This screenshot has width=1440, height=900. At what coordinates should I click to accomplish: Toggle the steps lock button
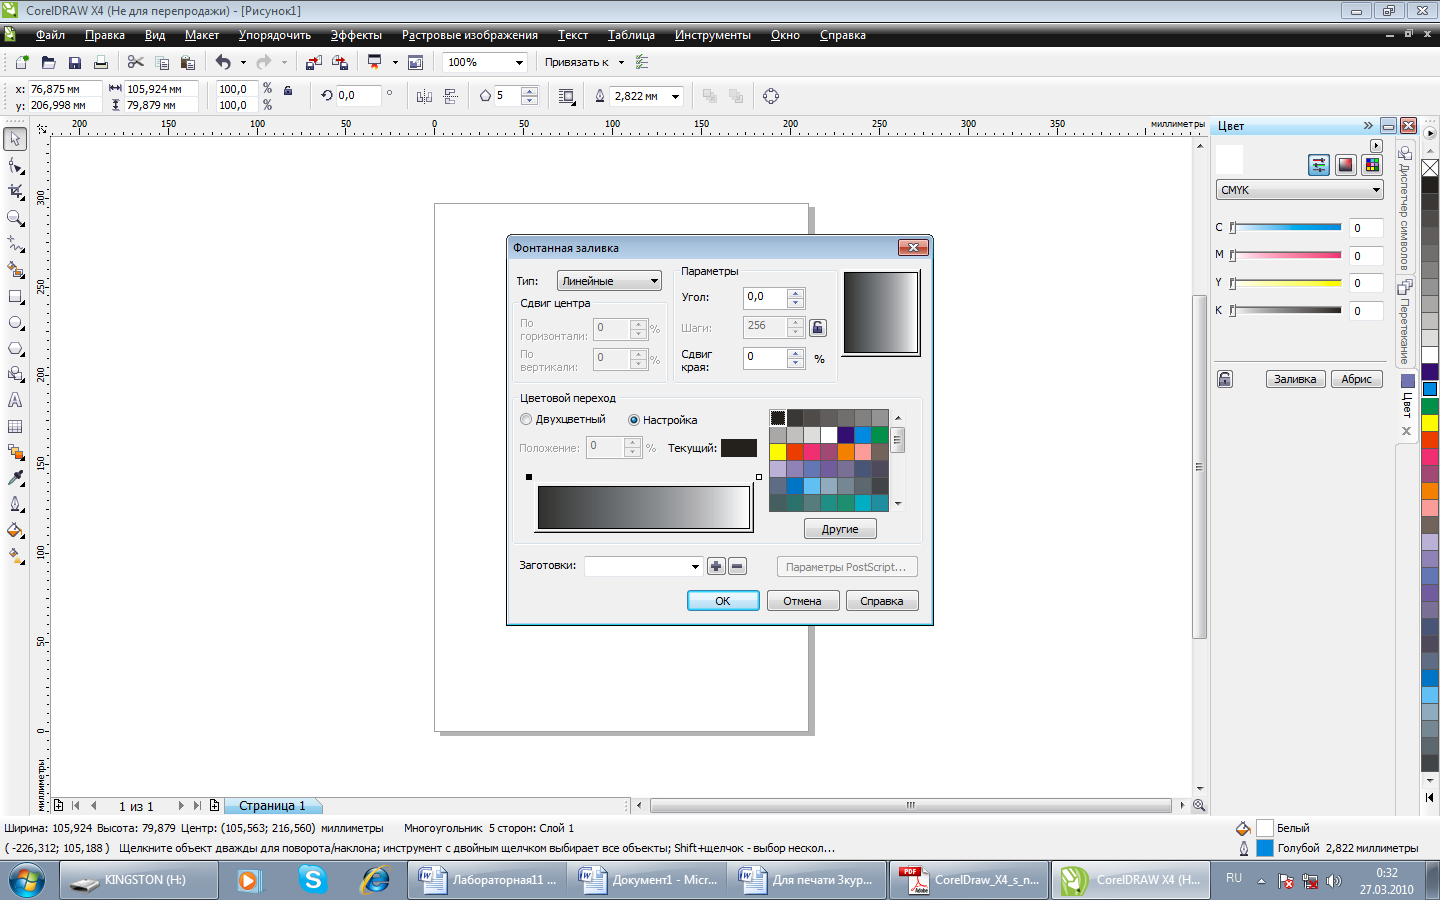point(818,327)
